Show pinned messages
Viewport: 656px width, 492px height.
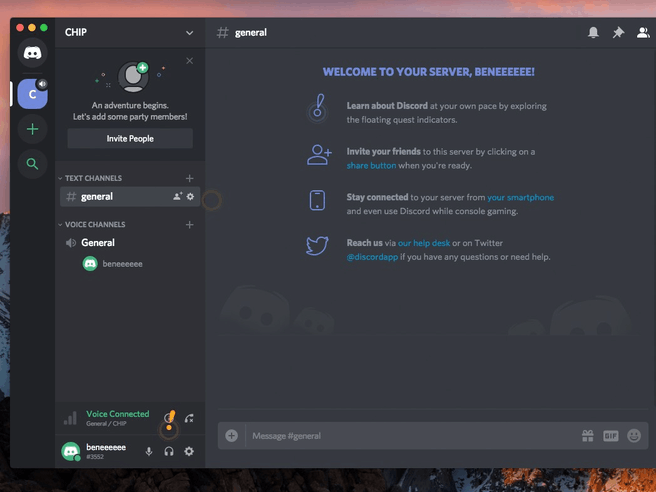[x=618, y=33]
